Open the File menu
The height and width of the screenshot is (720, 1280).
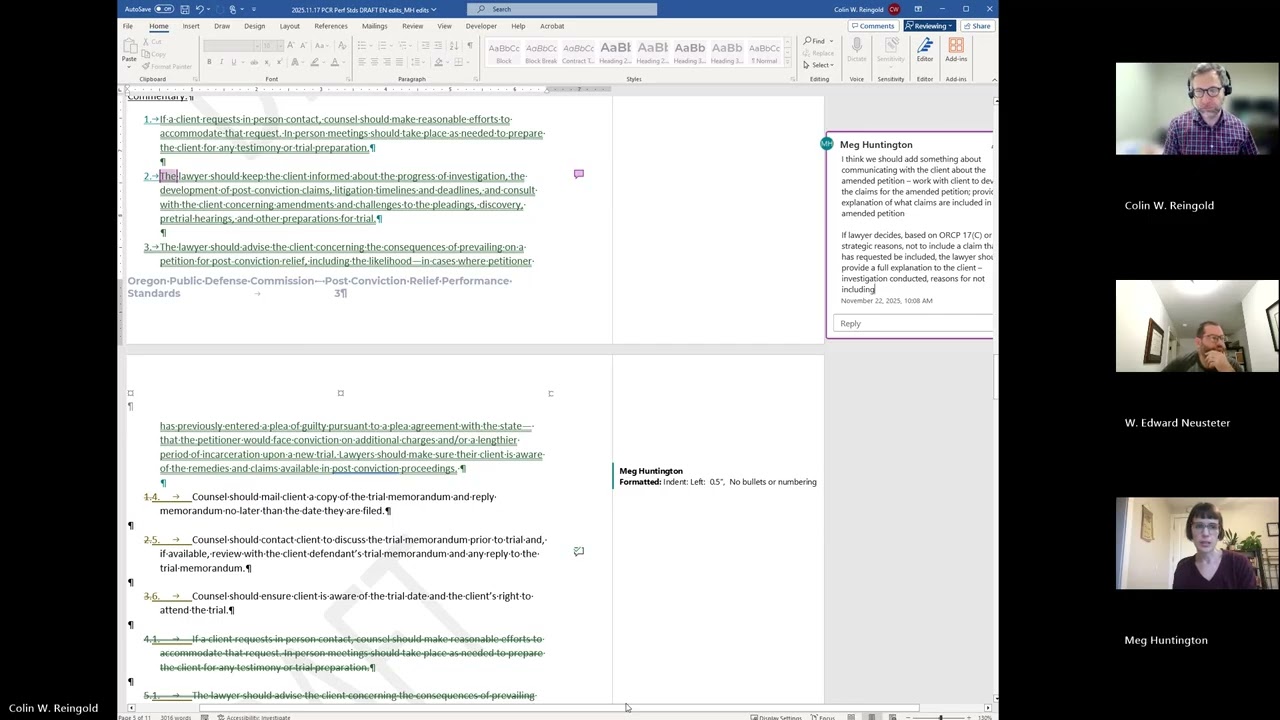pyautogui.click(x=128, y=26)
